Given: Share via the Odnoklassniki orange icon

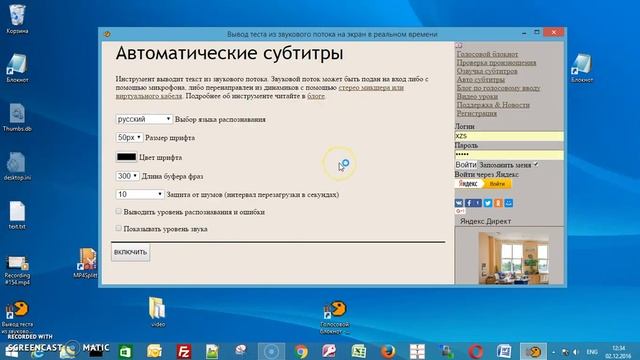Looking at the screenshot, I should tap(498, 203).
